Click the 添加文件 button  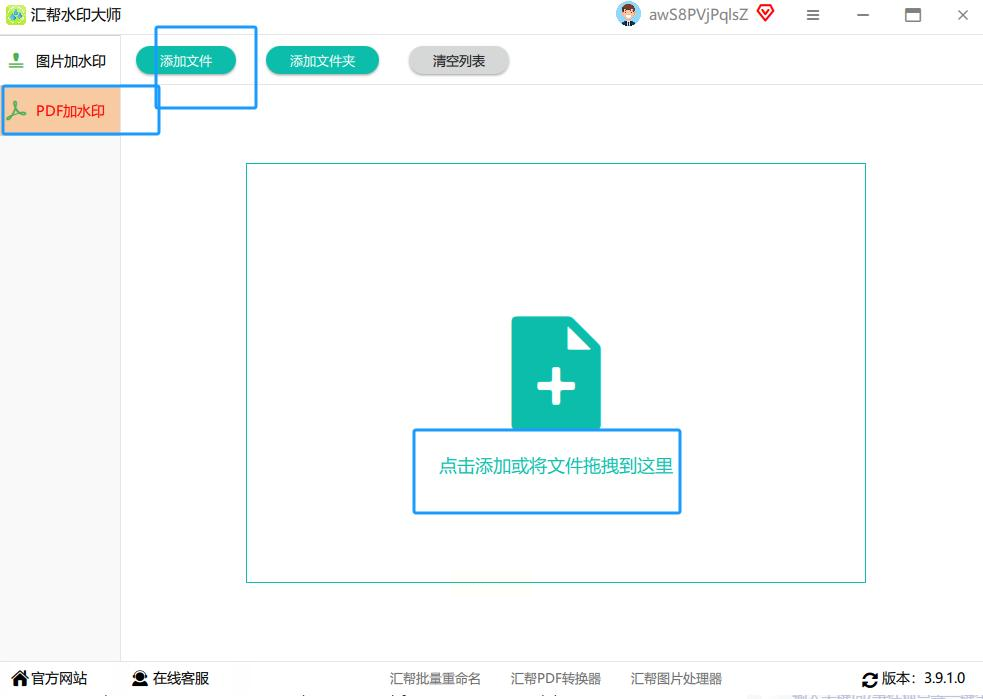(186, 61)
